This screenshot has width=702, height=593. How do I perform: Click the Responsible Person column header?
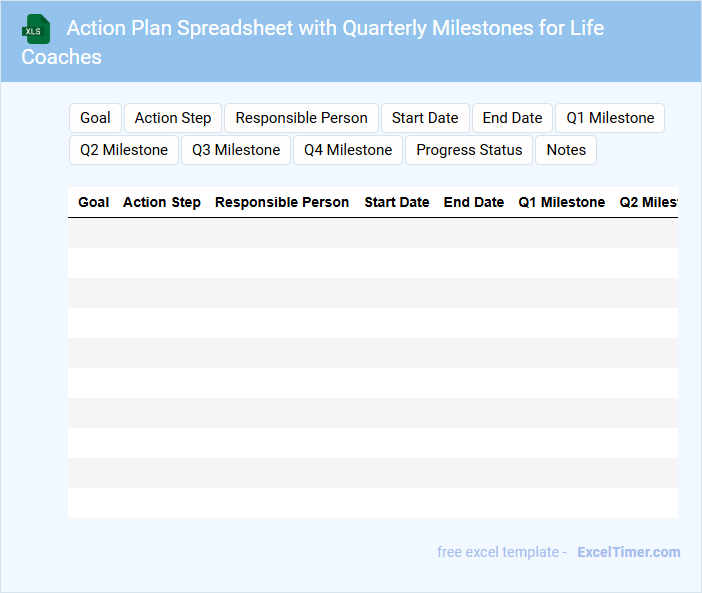(x=282, y=202)
